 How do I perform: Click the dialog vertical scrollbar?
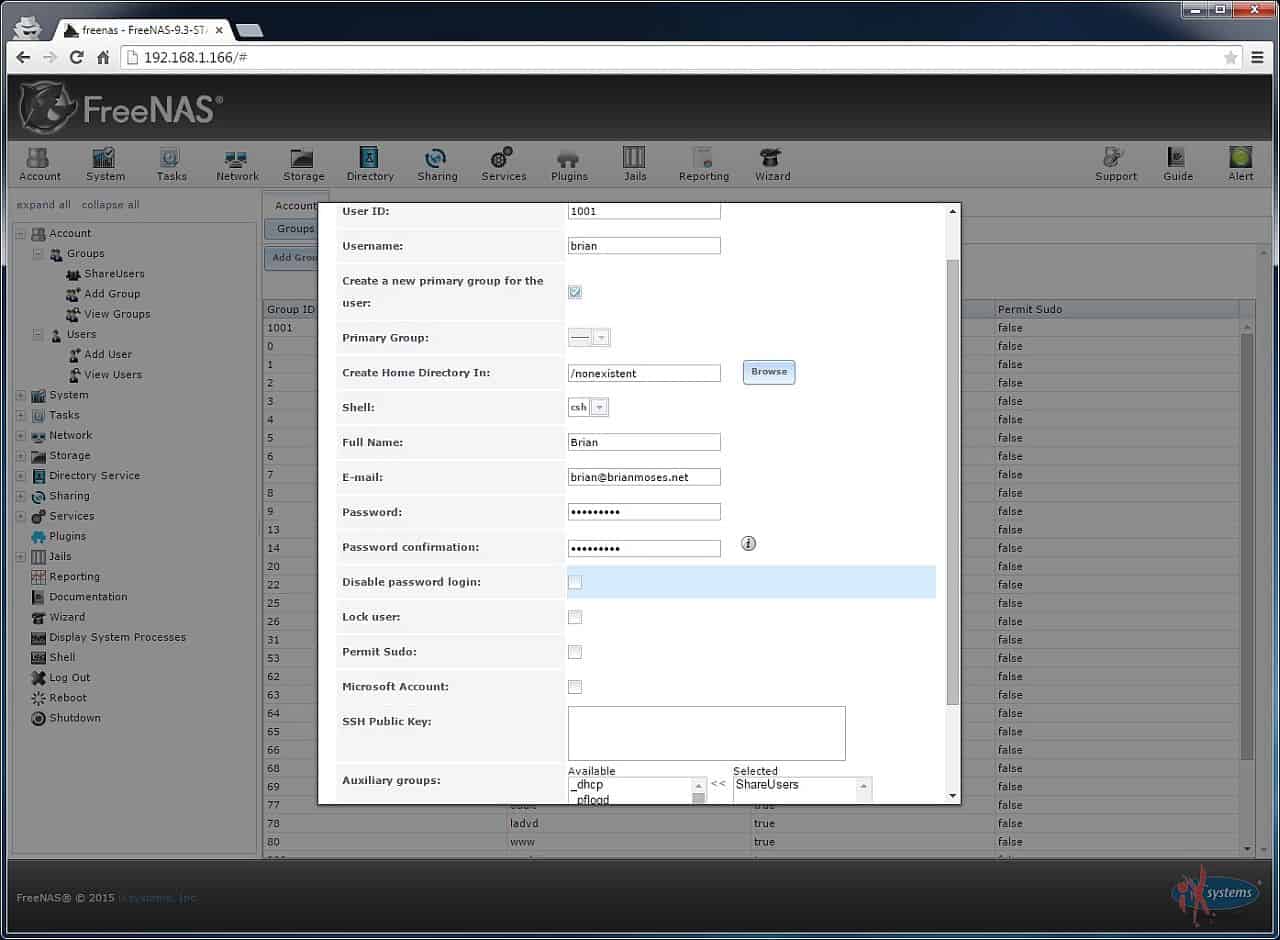[x=952, y=480]
